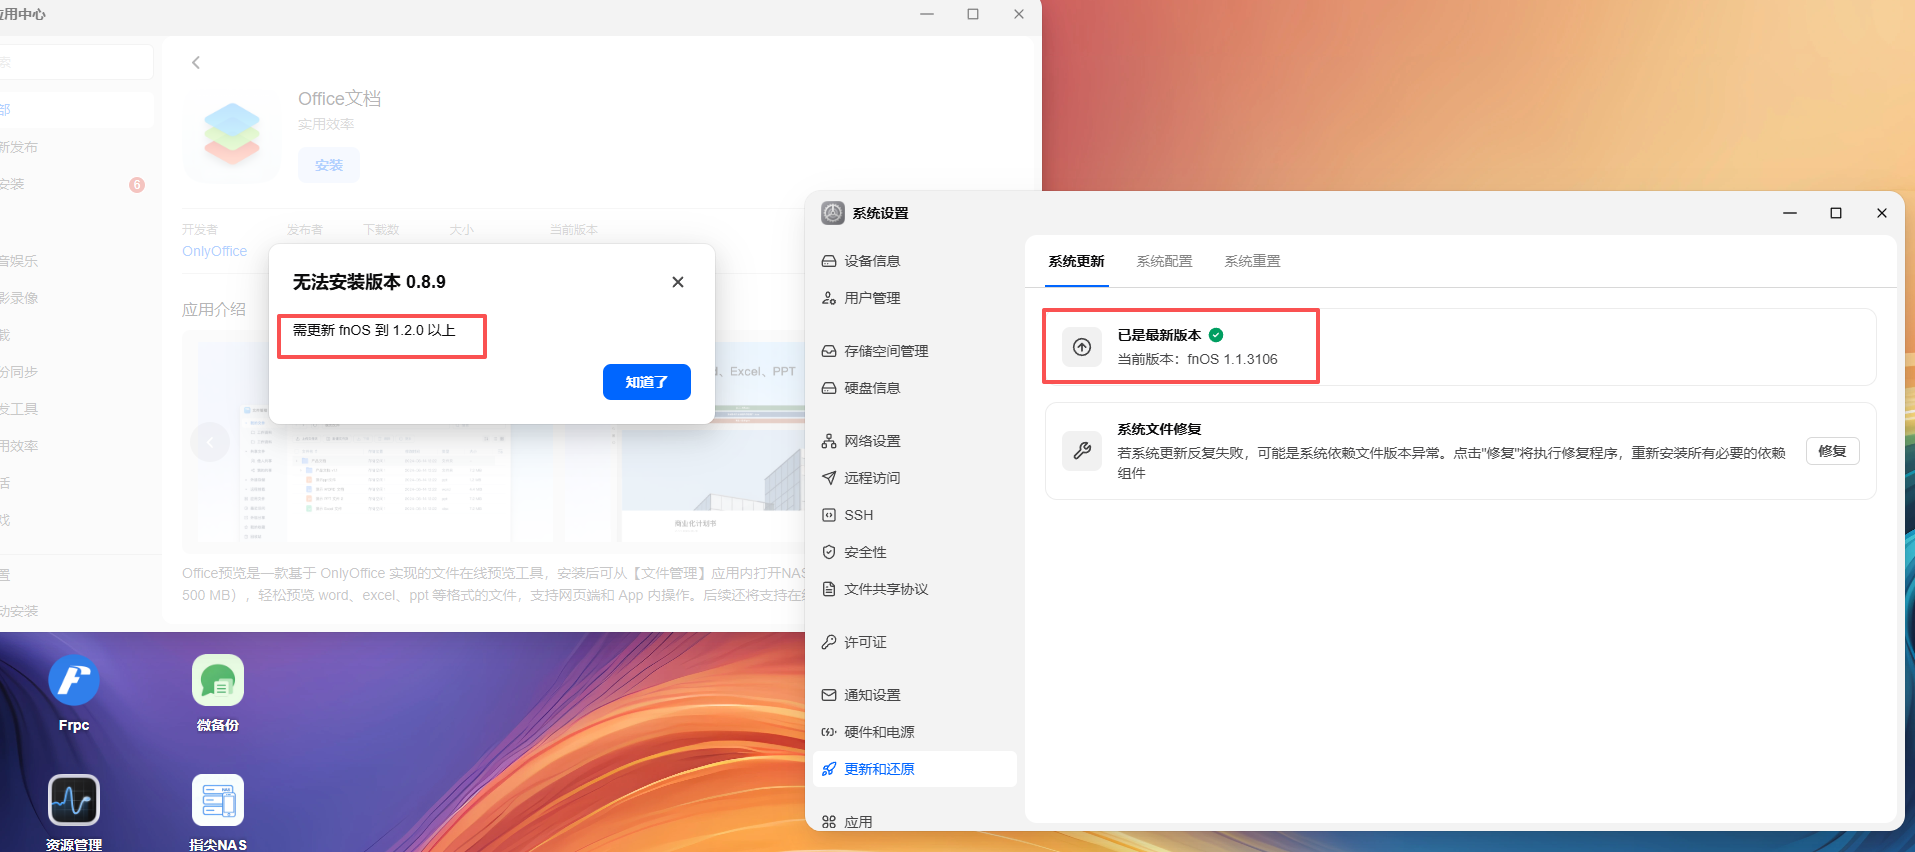Show previous screenshot in app carousel
This screenshot has width=1915, height=852.
click(210, 442)
